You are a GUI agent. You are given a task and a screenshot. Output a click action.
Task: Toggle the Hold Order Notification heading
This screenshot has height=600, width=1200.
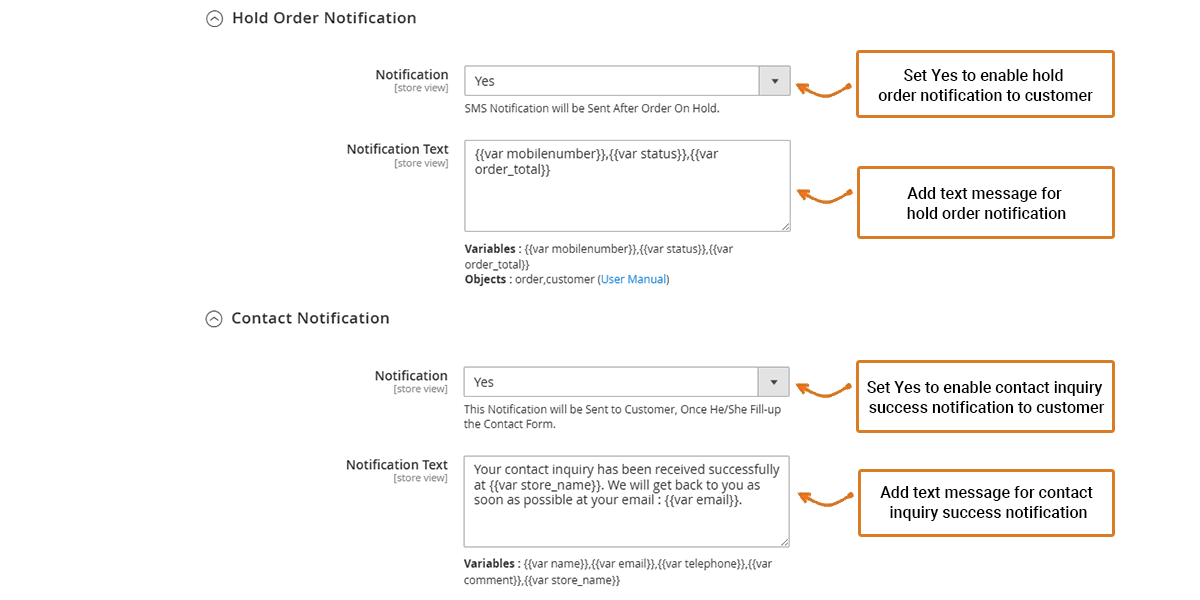[x=323, y=18]
